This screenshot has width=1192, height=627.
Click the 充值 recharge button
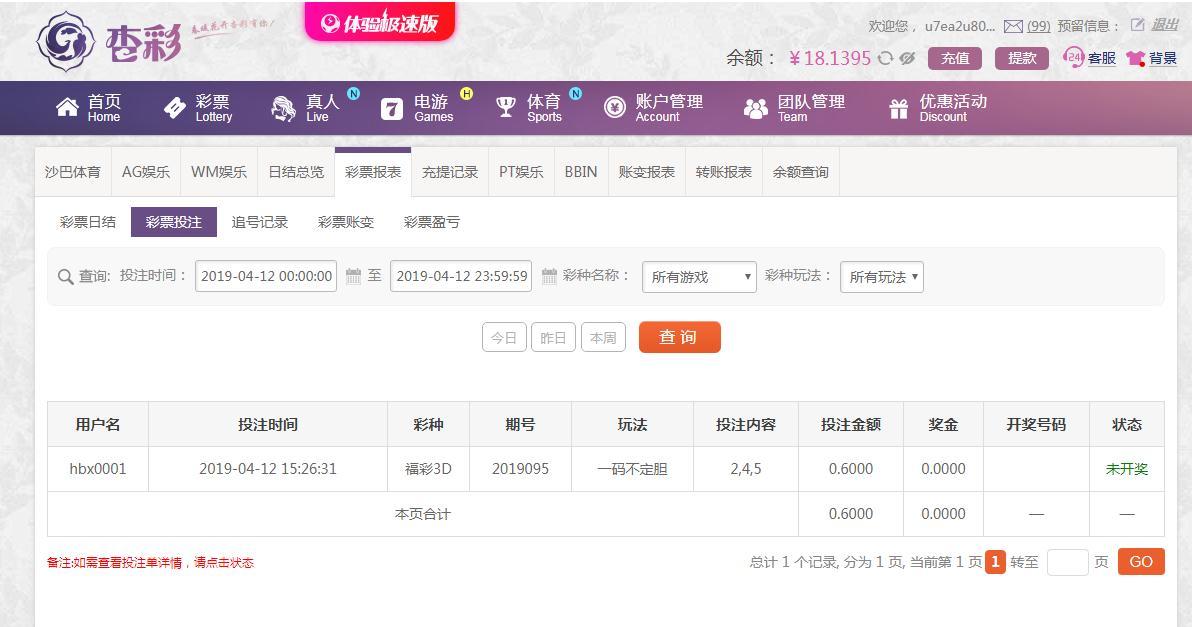coord(954,58)
